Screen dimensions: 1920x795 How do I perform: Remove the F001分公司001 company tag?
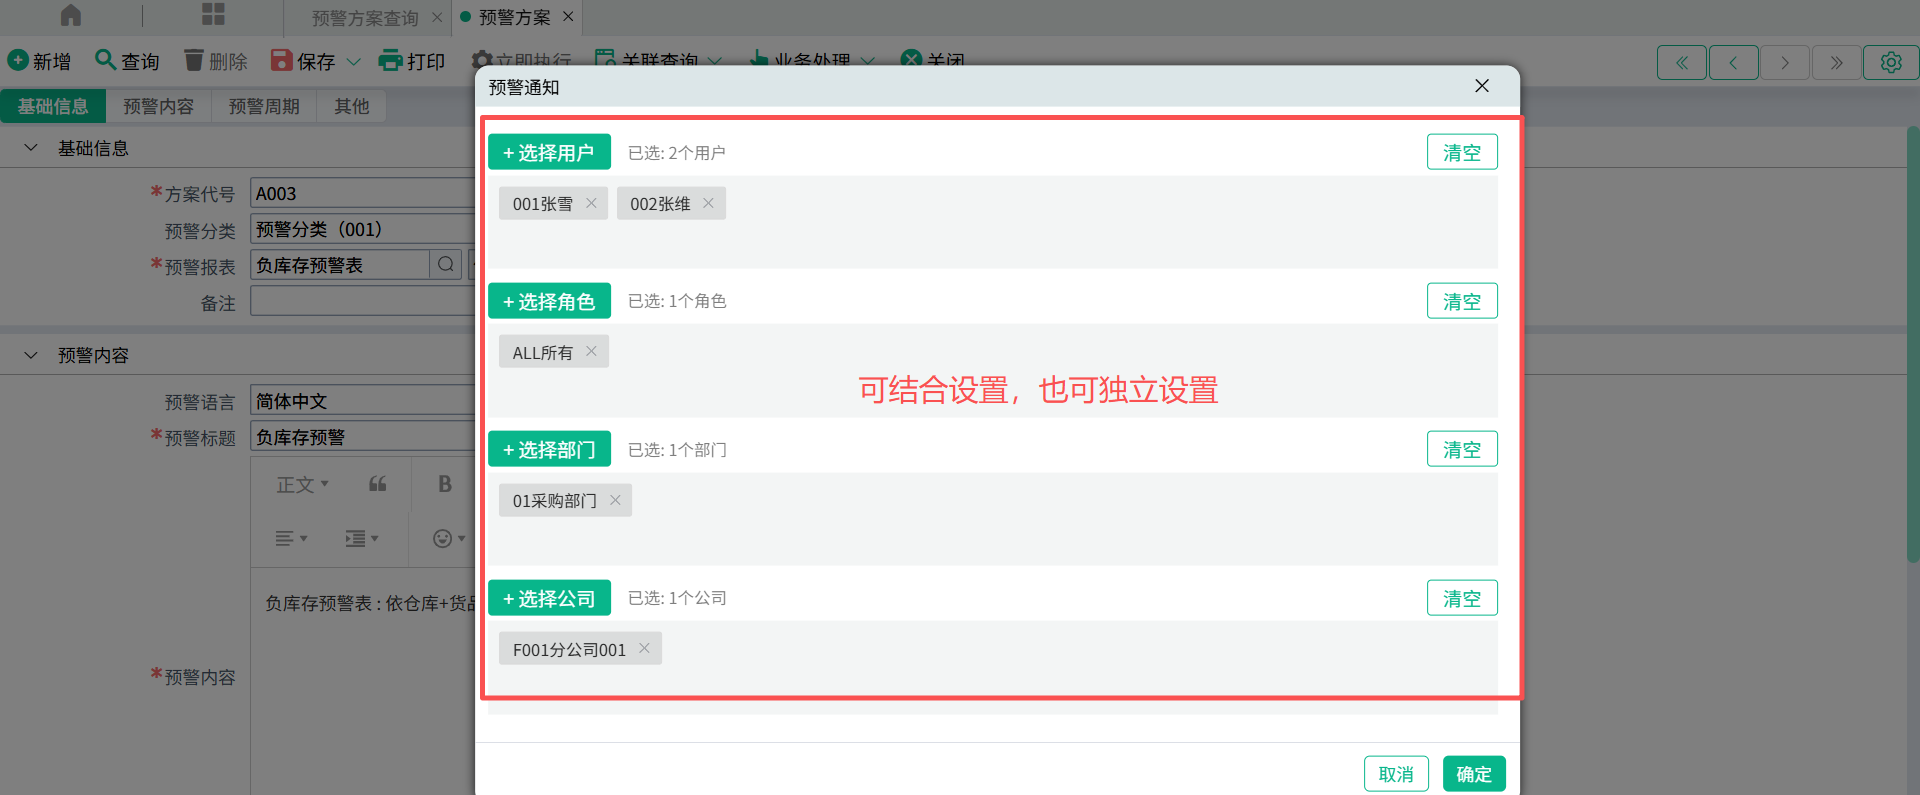[644, 648]
